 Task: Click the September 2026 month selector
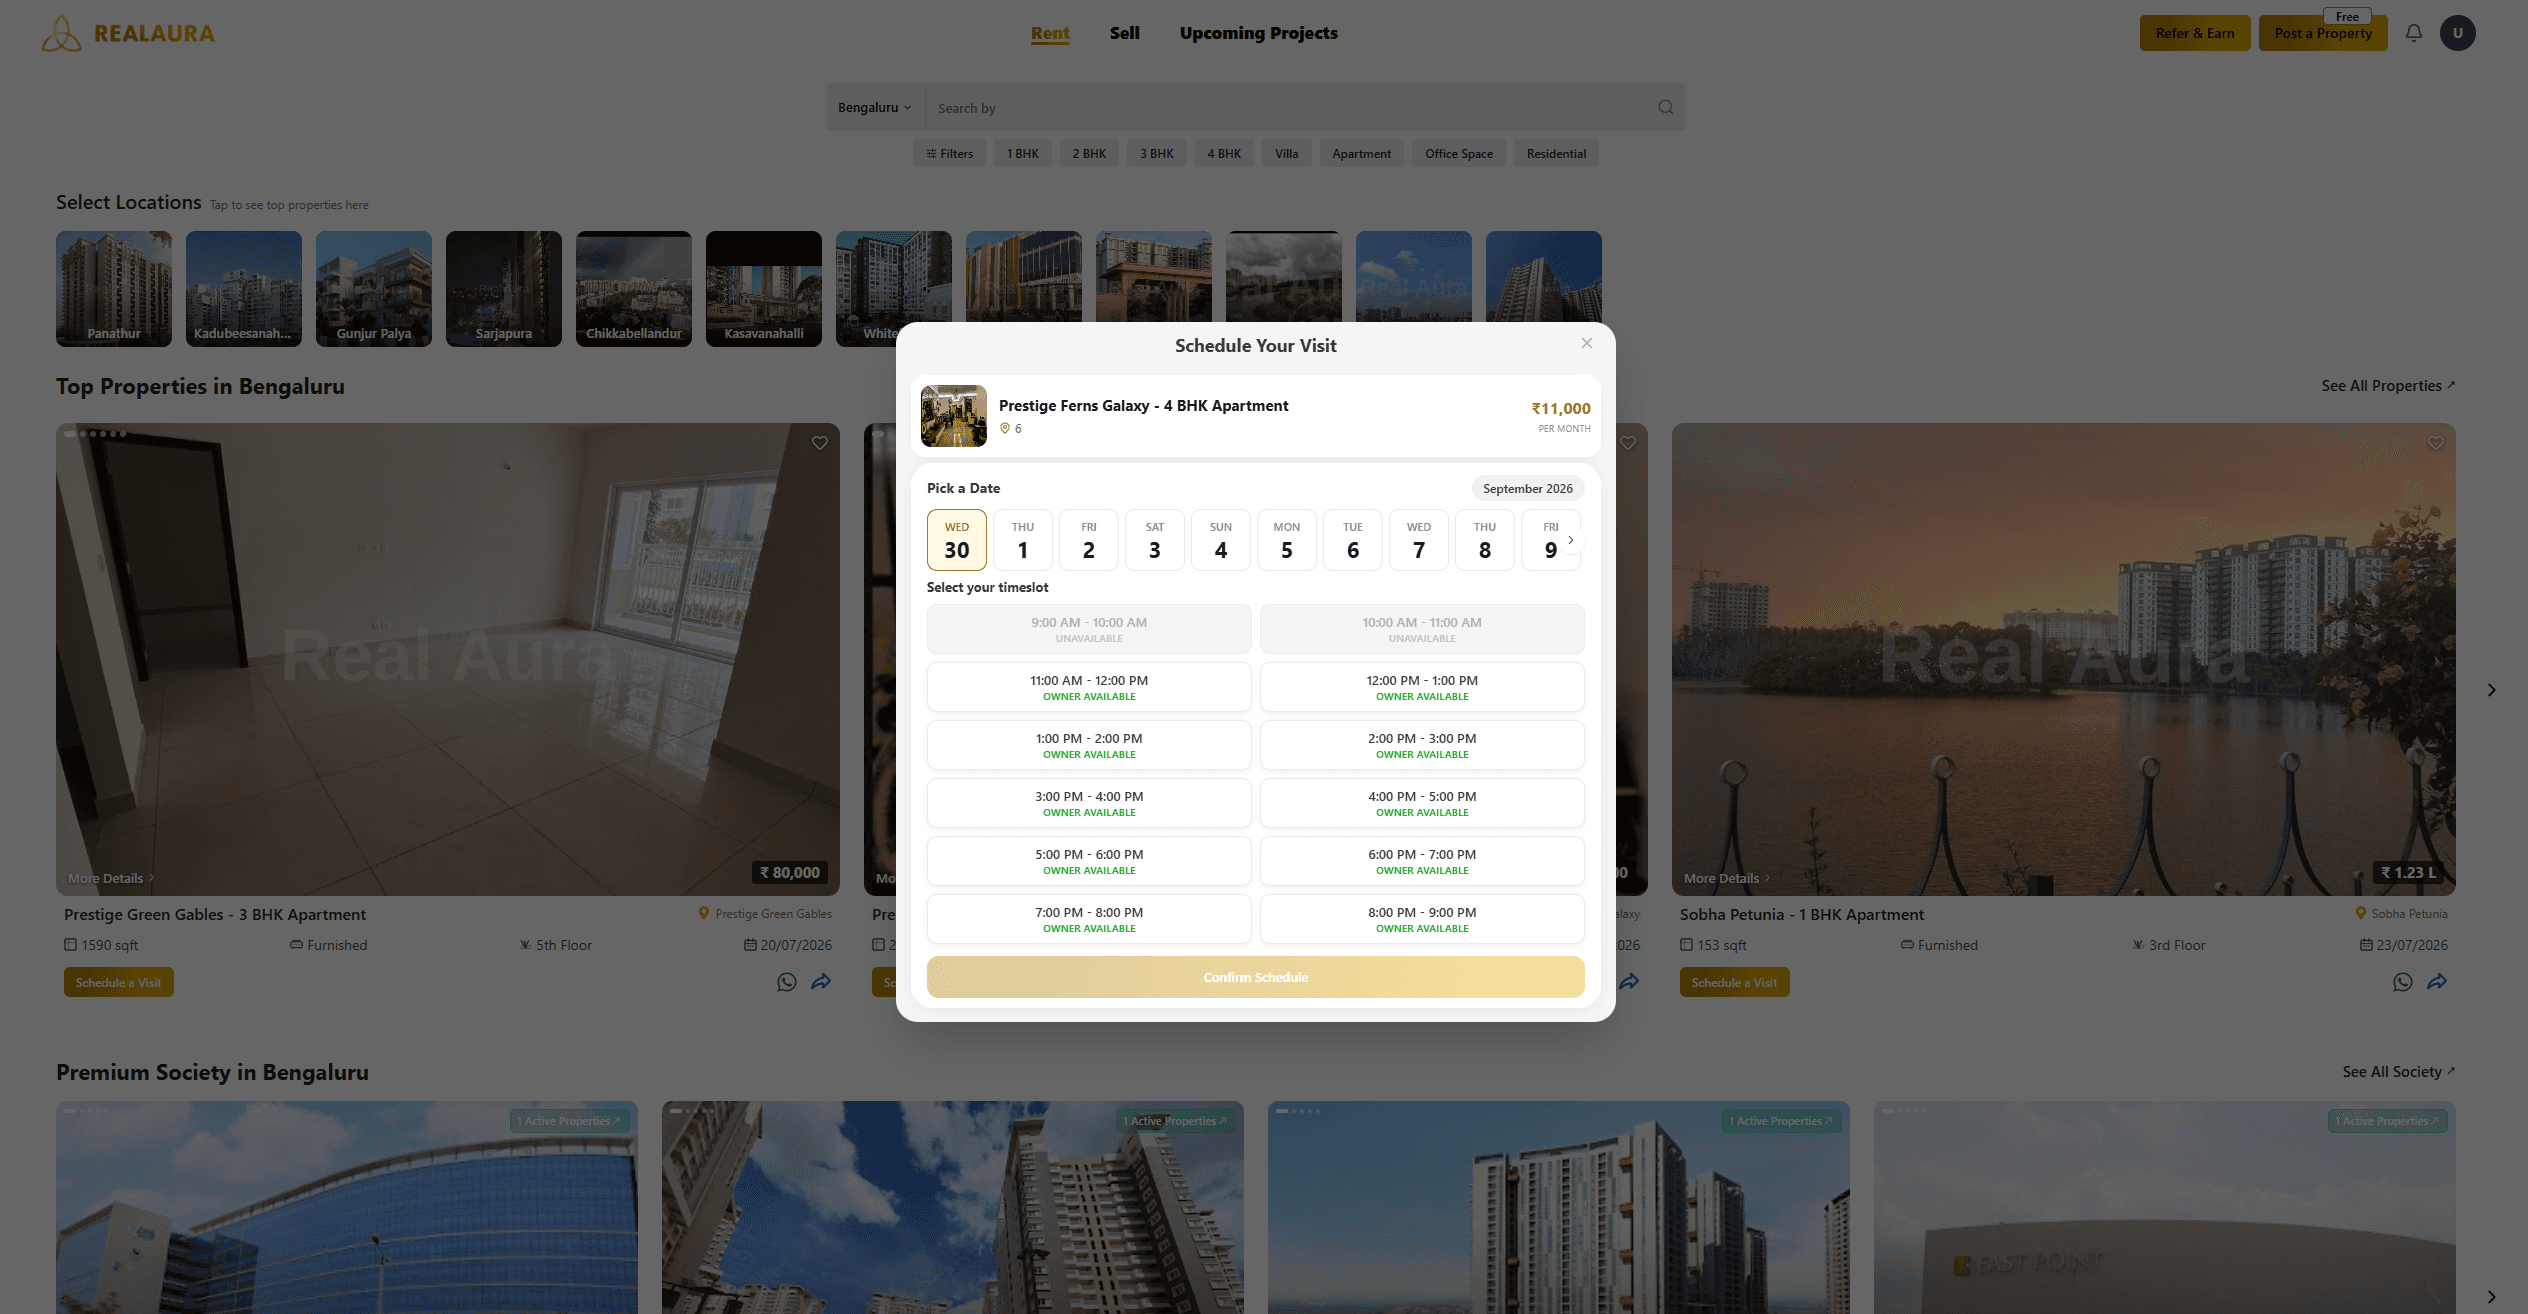1527,488
